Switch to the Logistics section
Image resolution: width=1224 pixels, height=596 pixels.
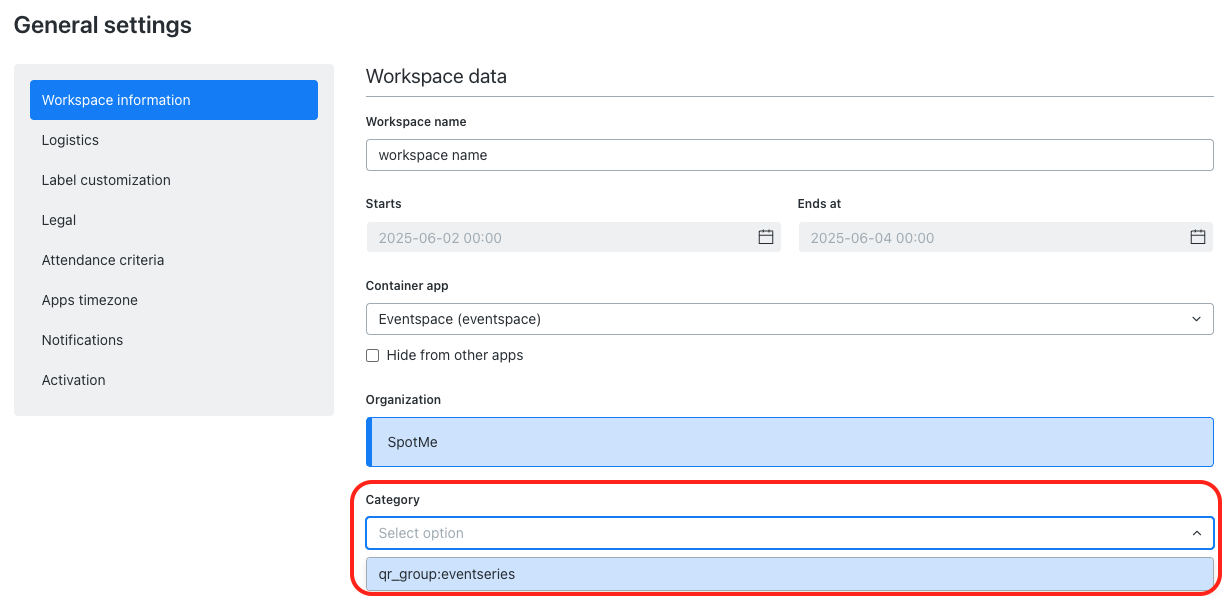[x=70, y=140]
